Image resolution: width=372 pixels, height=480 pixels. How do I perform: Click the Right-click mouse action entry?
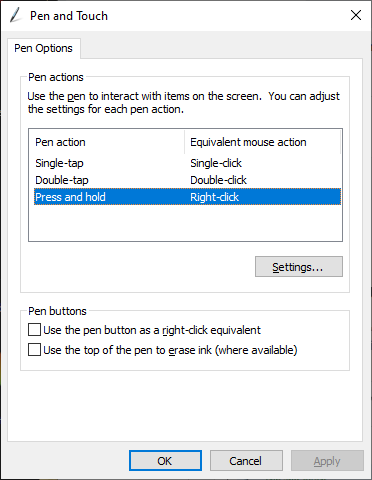point(214,197)
